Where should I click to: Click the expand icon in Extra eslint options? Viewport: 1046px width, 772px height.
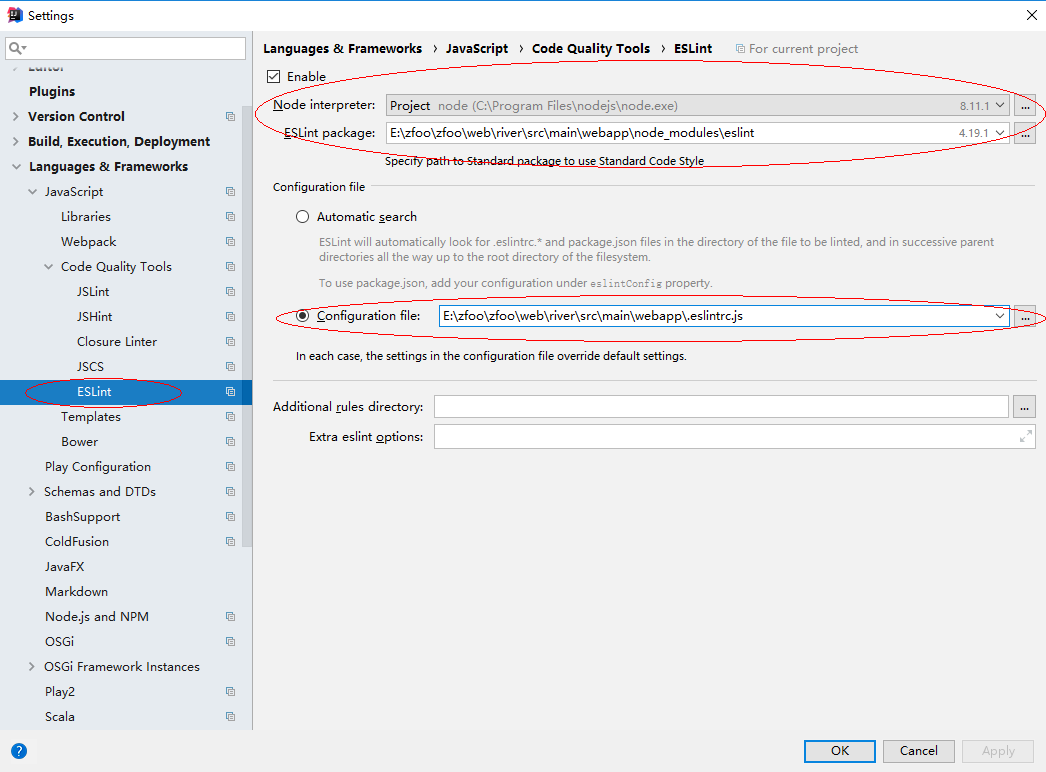(x=1026, y=437)
